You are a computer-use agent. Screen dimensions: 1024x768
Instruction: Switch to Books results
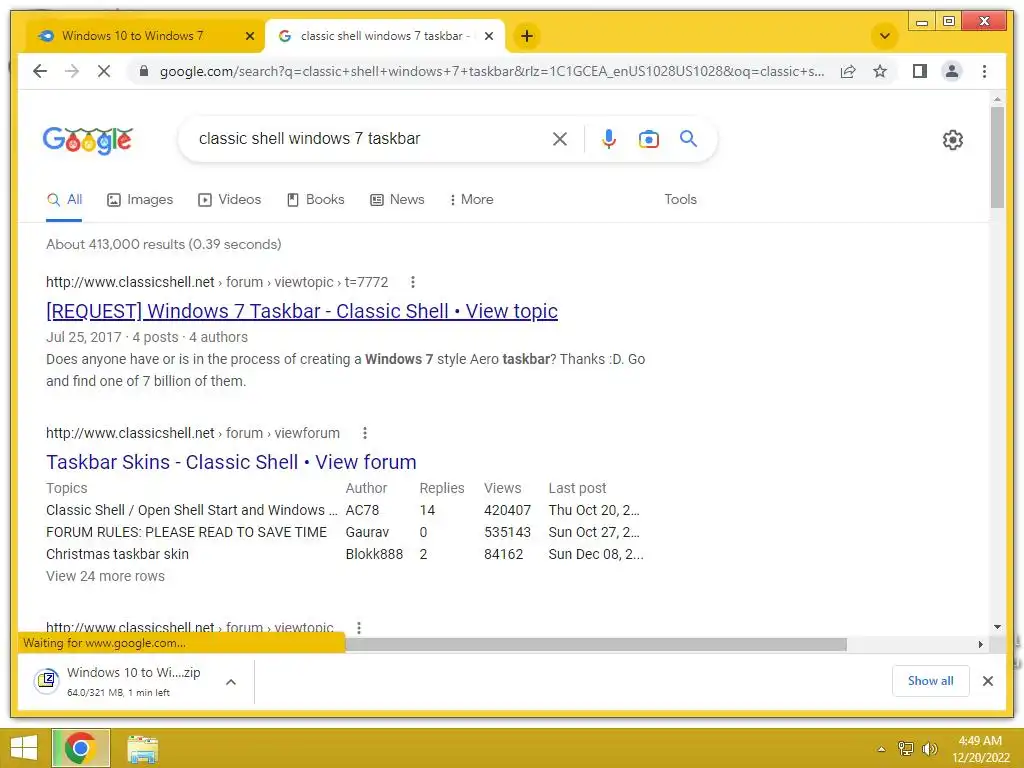315,200
